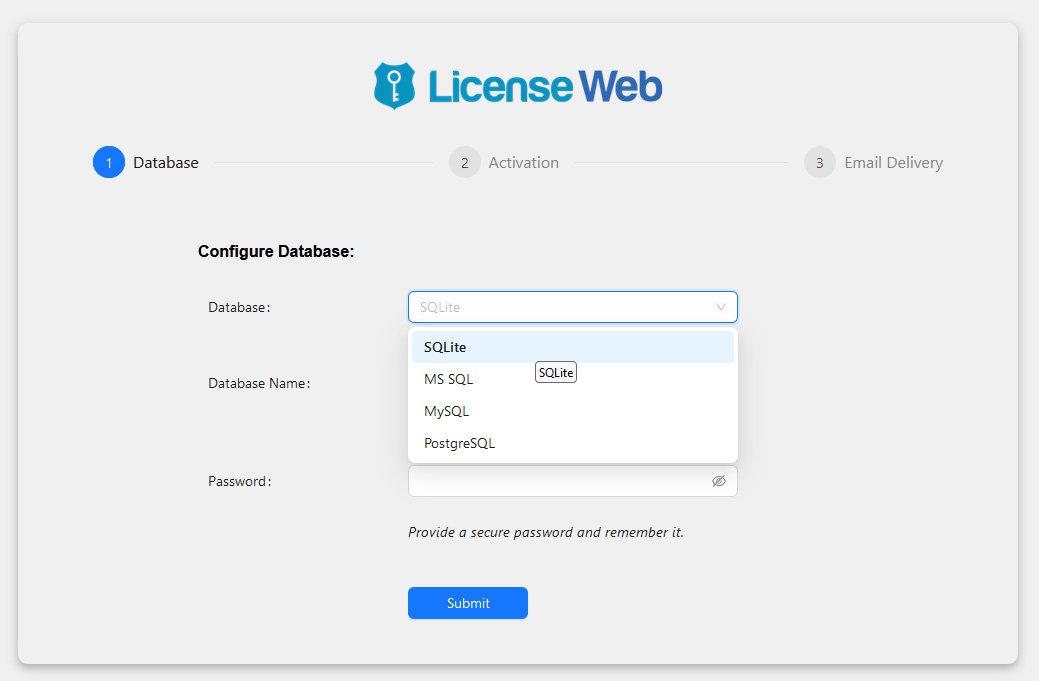Viewport: 1039px width, 681px height.
Task: Submit the database configuration
Action: 468,603
